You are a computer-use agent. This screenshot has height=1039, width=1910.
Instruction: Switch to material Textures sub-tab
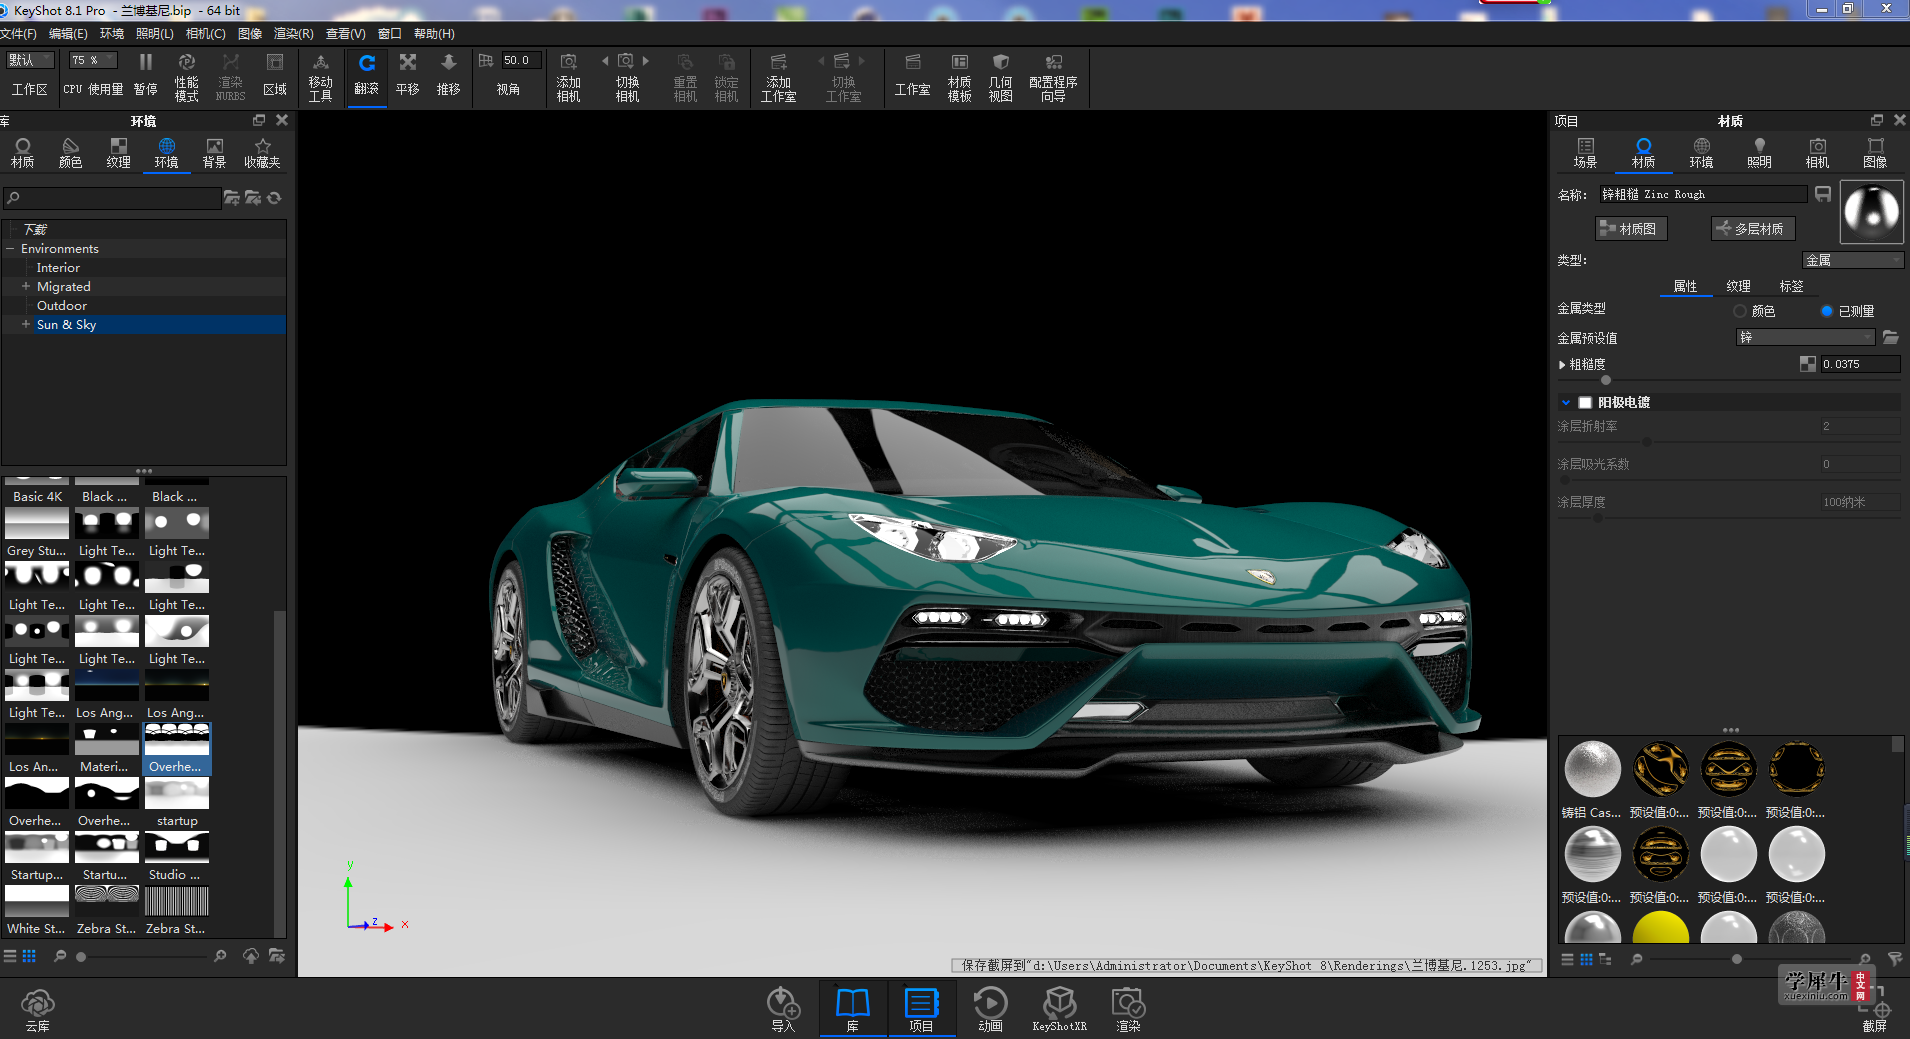point(1739,286)
